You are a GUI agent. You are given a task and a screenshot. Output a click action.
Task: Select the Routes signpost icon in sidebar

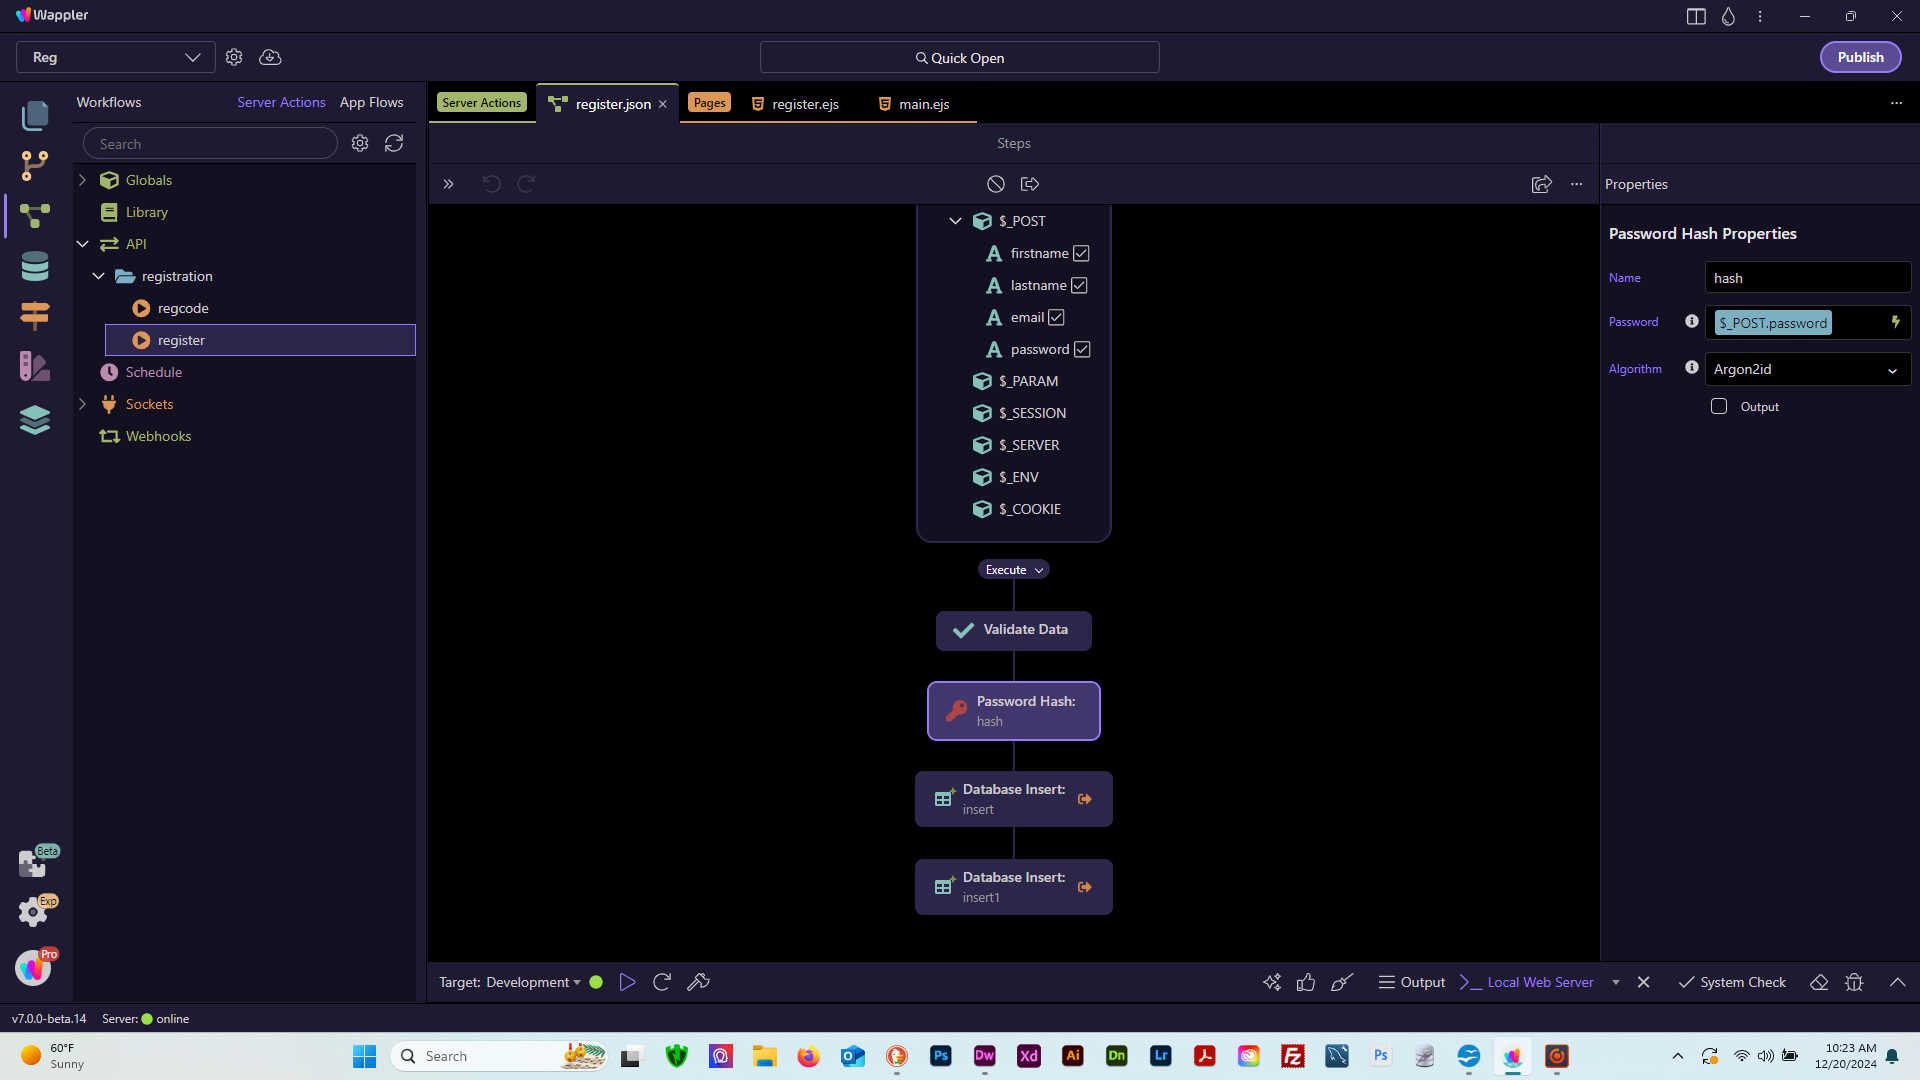(x=35, y=316)
